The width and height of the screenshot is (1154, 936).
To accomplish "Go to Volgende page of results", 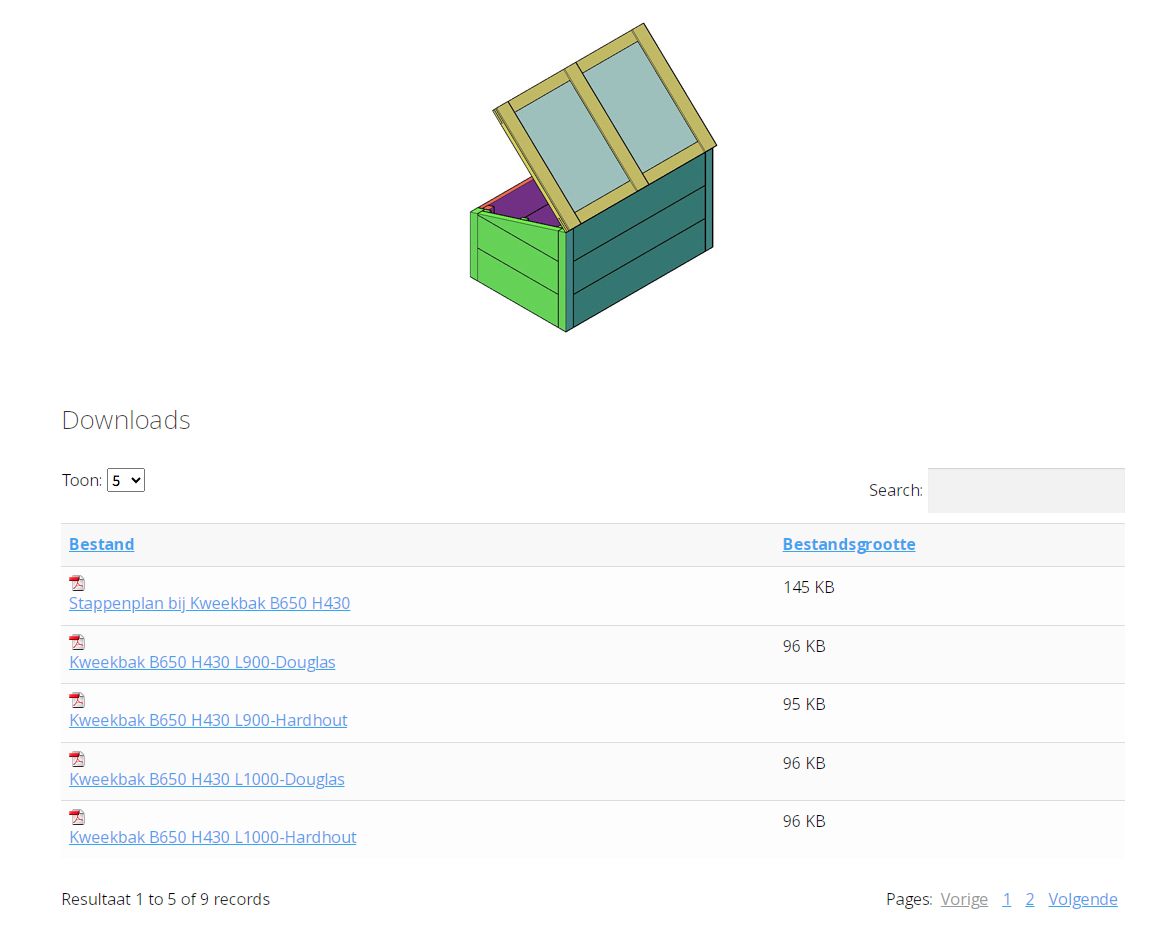I will click(1082, 899).
